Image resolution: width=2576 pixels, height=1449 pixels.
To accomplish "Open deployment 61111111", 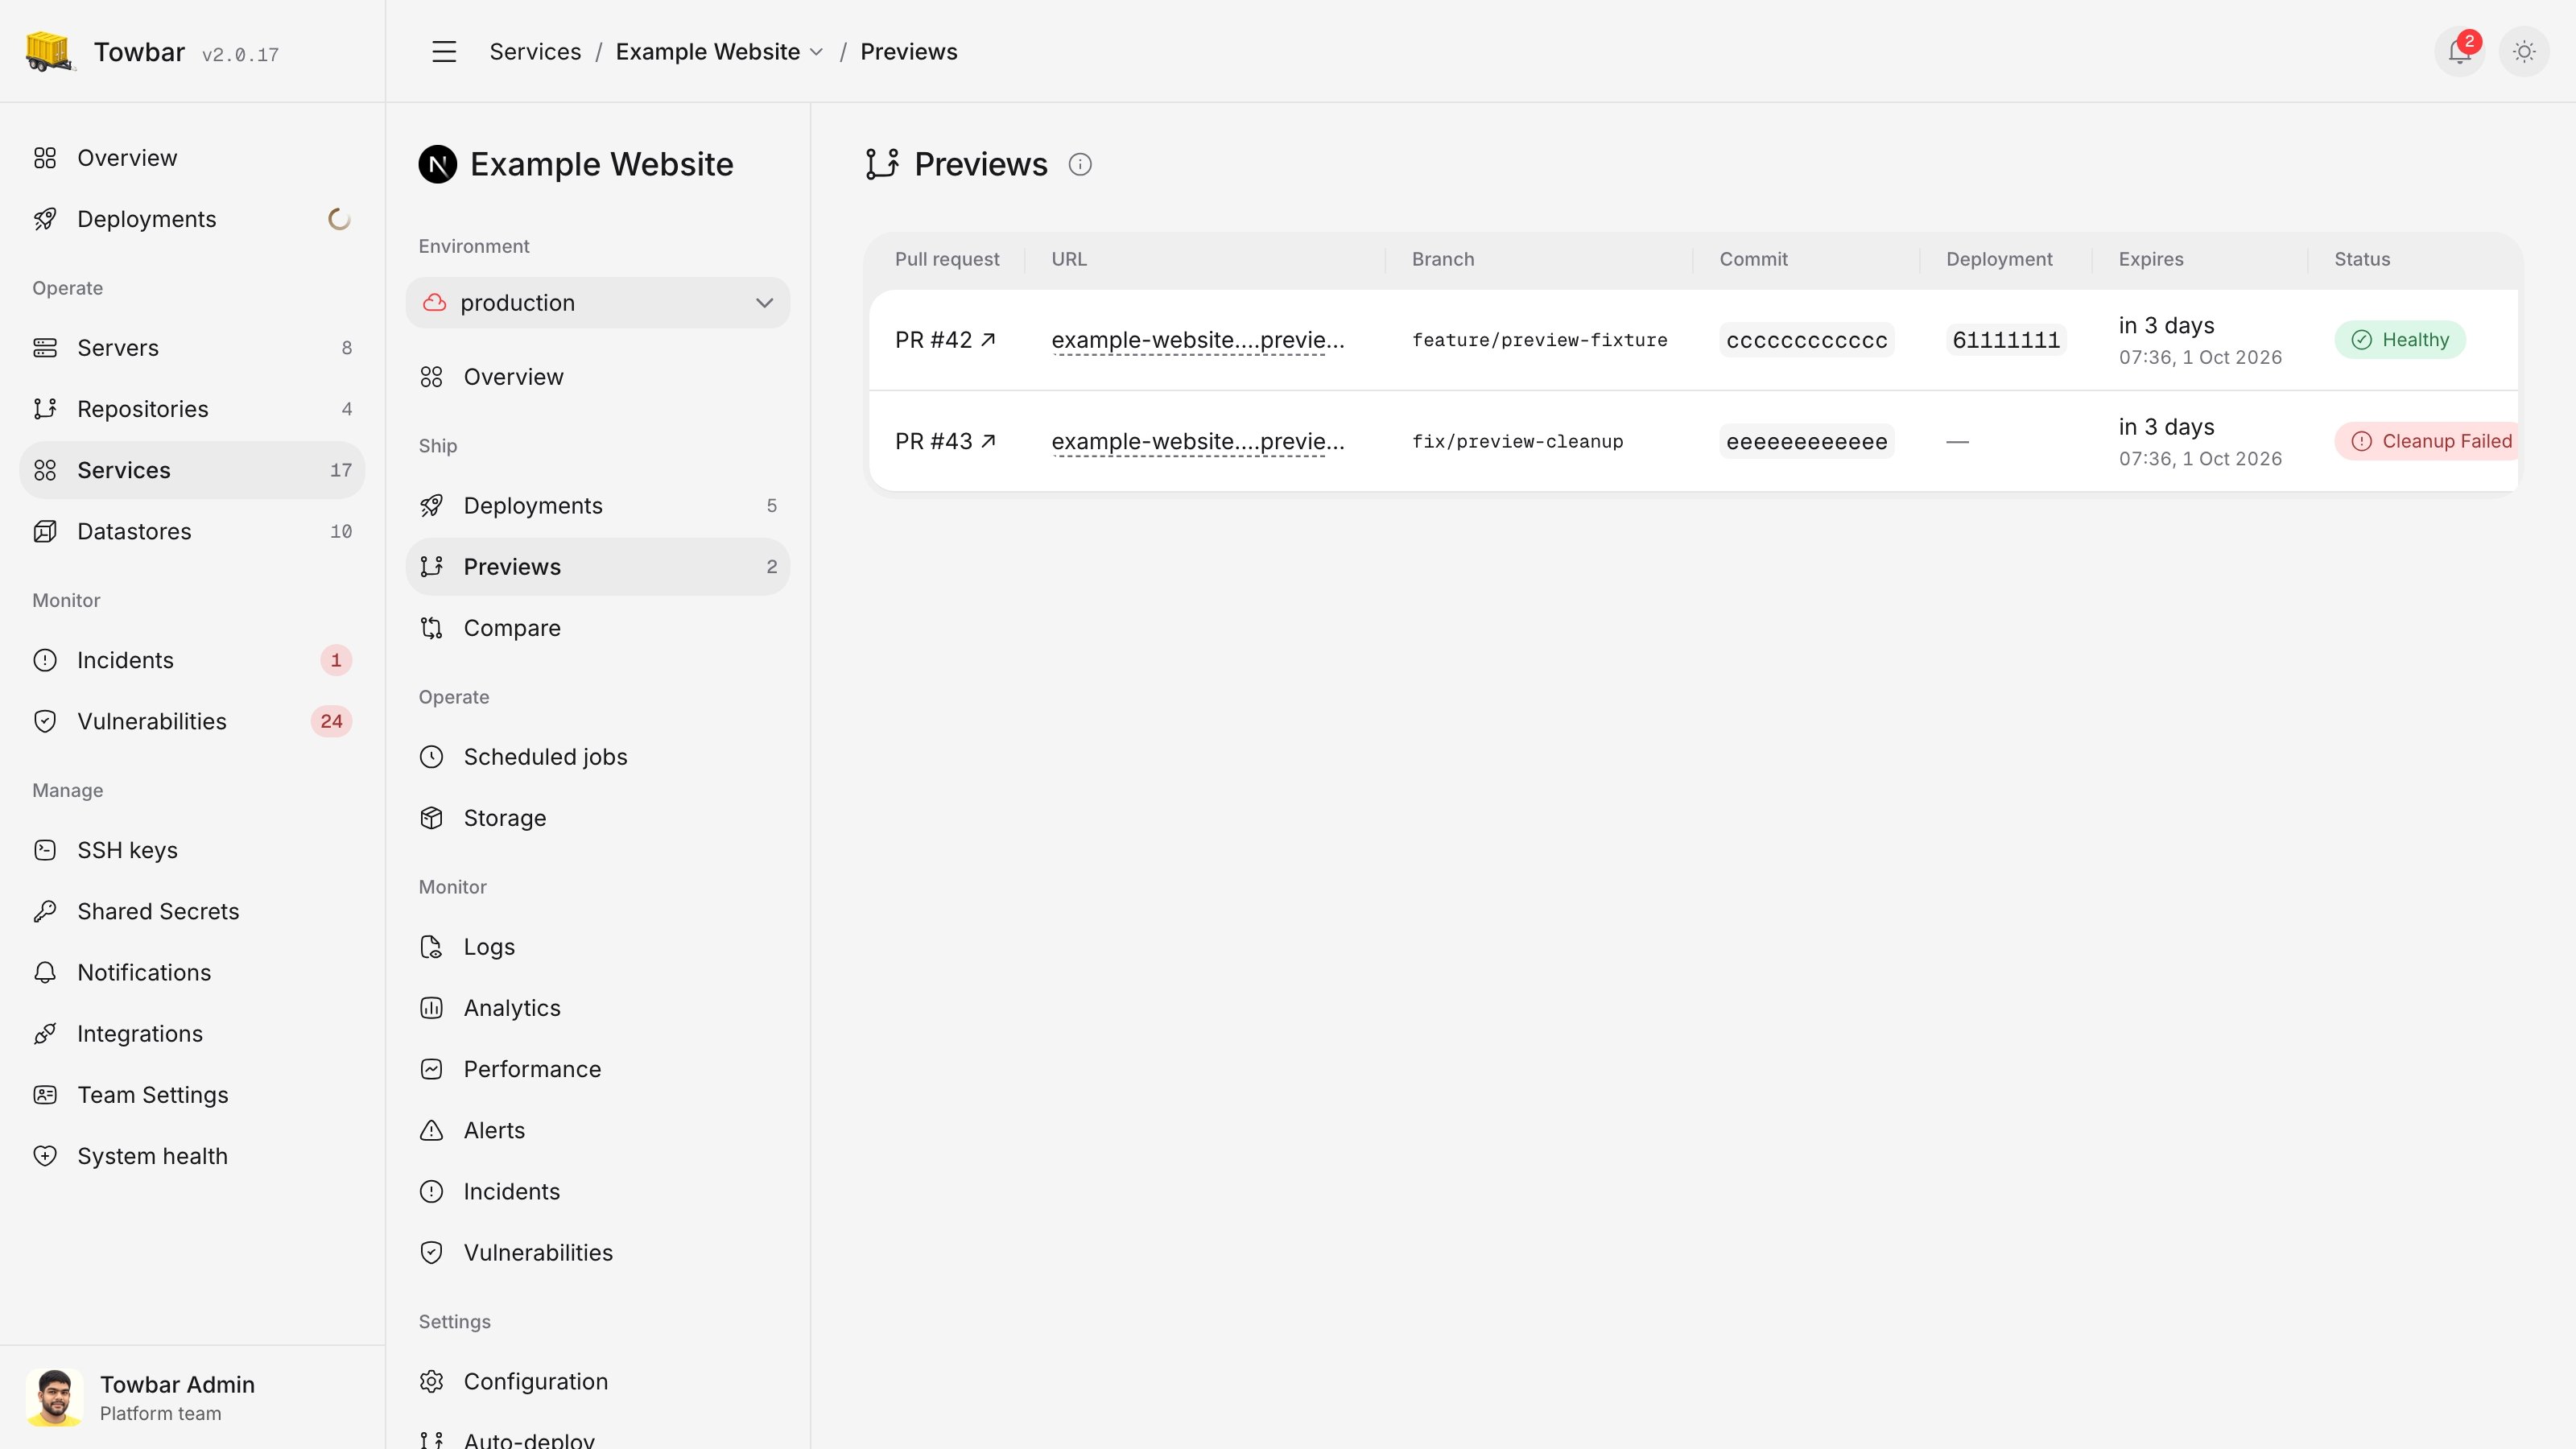I will point(2006,340).
